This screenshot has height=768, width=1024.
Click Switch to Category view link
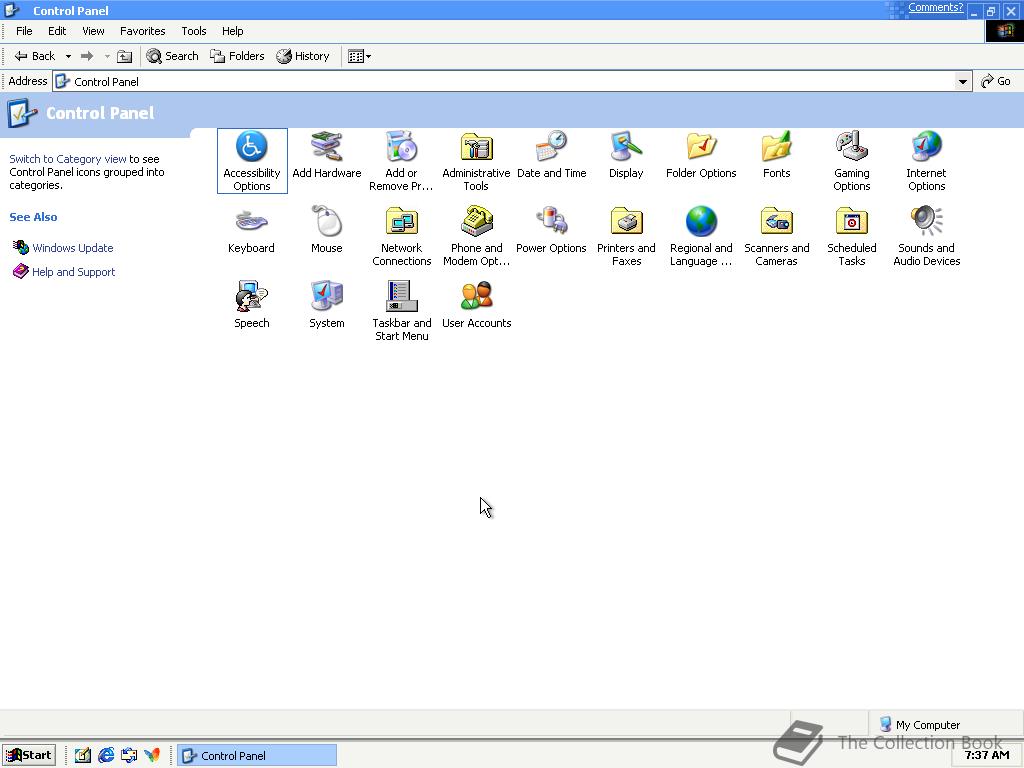pos(68,159)
